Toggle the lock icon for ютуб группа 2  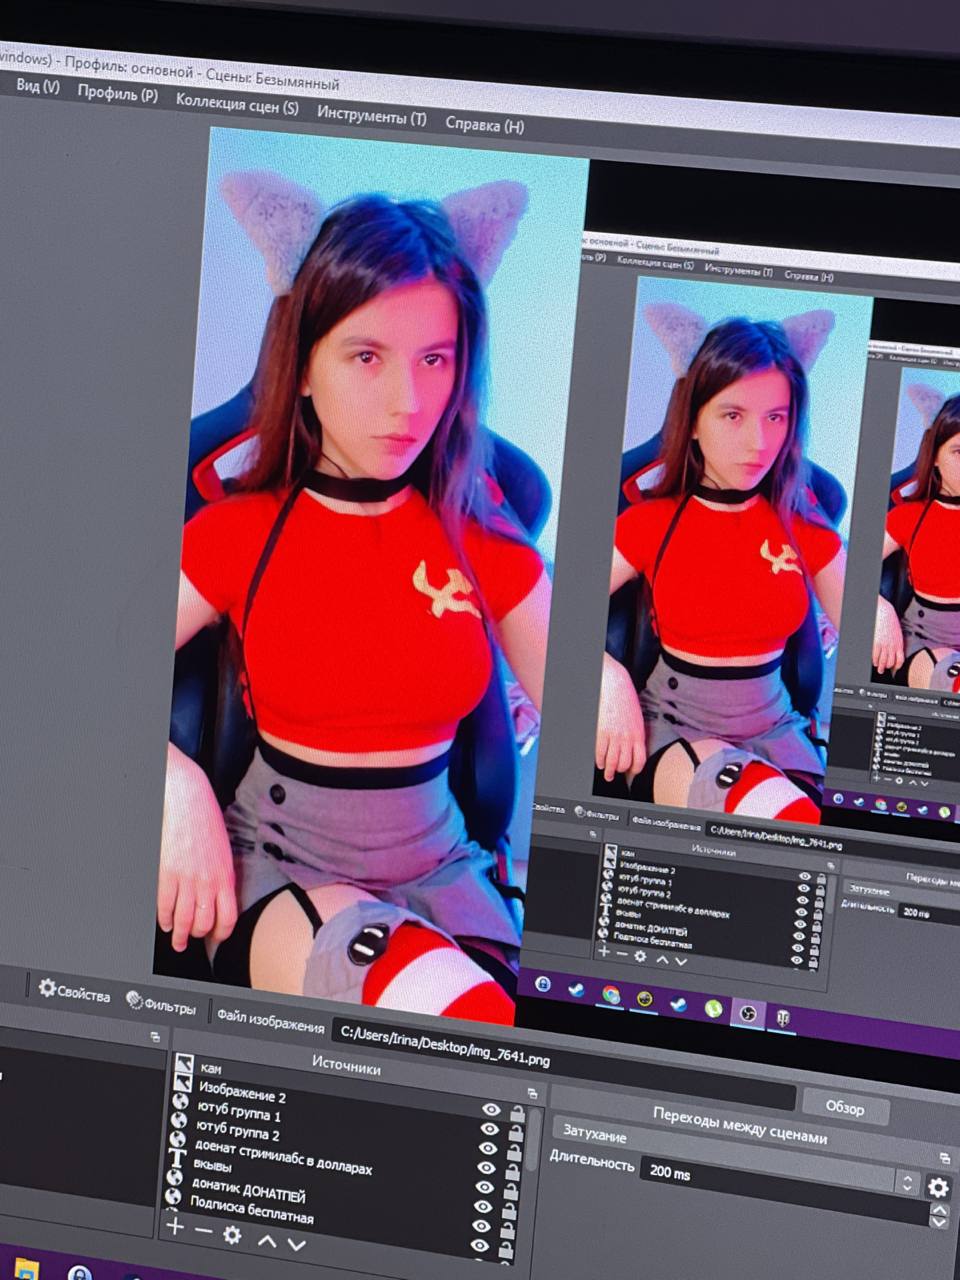coord(513,1171)
